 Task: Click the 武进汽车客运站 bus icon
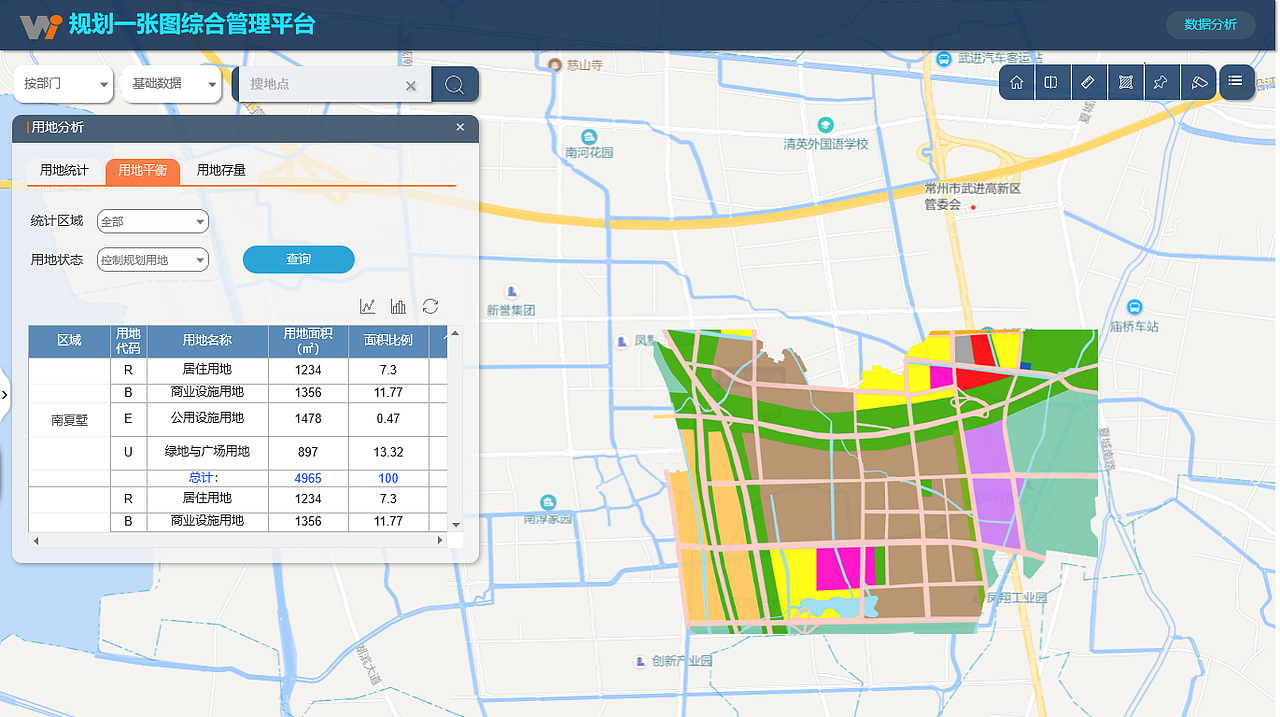(x=943, y=59)
